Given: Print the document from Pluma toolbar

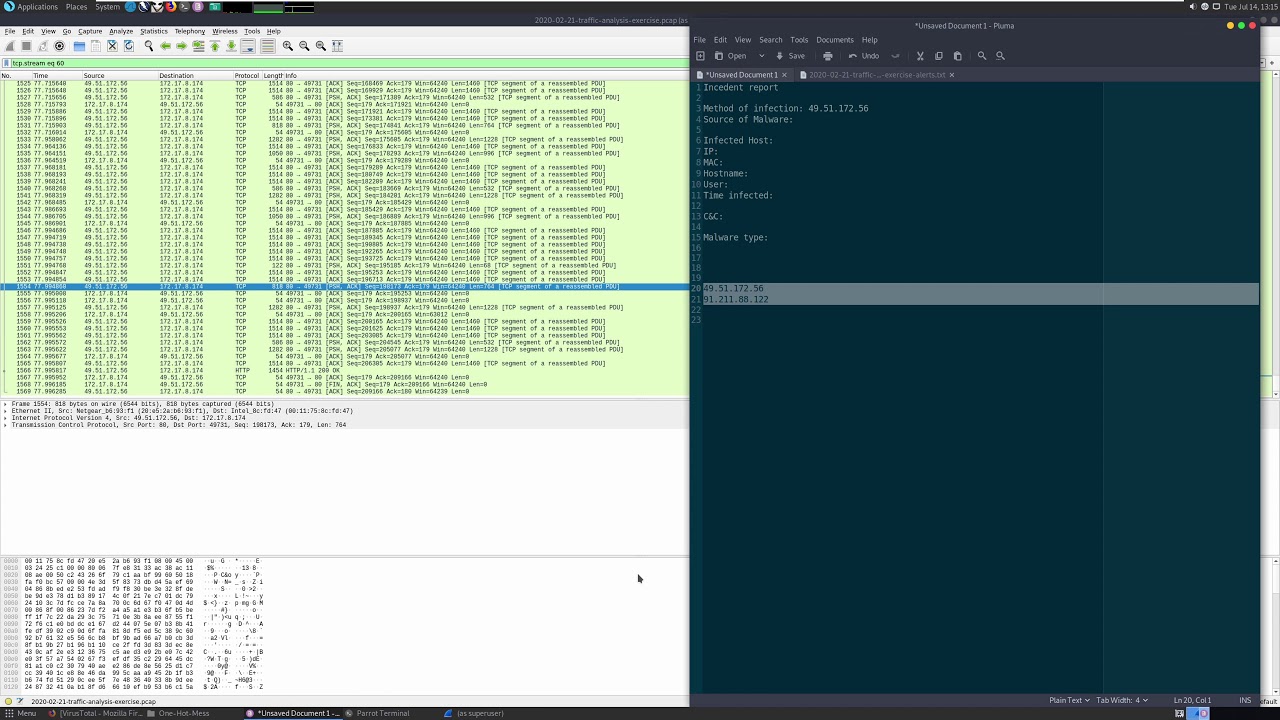Looking at the screenshot, I should (x=827, y=56).
